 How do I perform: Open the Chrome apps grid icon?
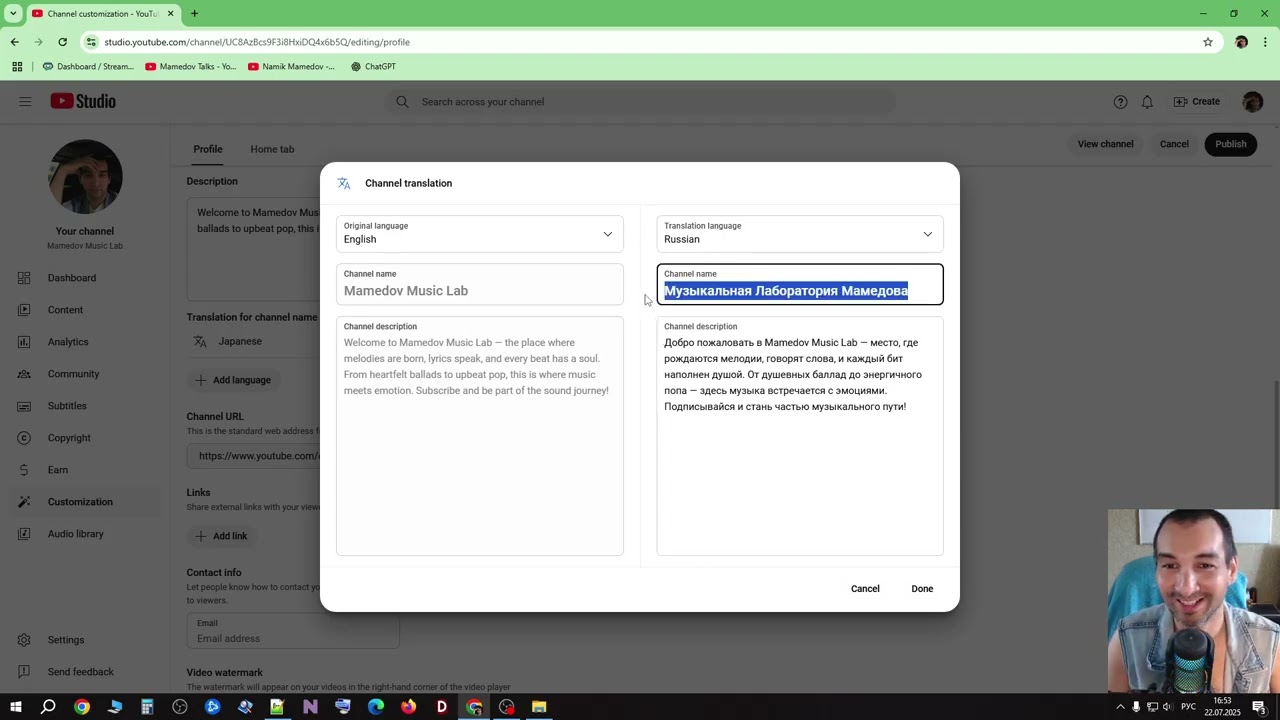[x=17, y=67]
